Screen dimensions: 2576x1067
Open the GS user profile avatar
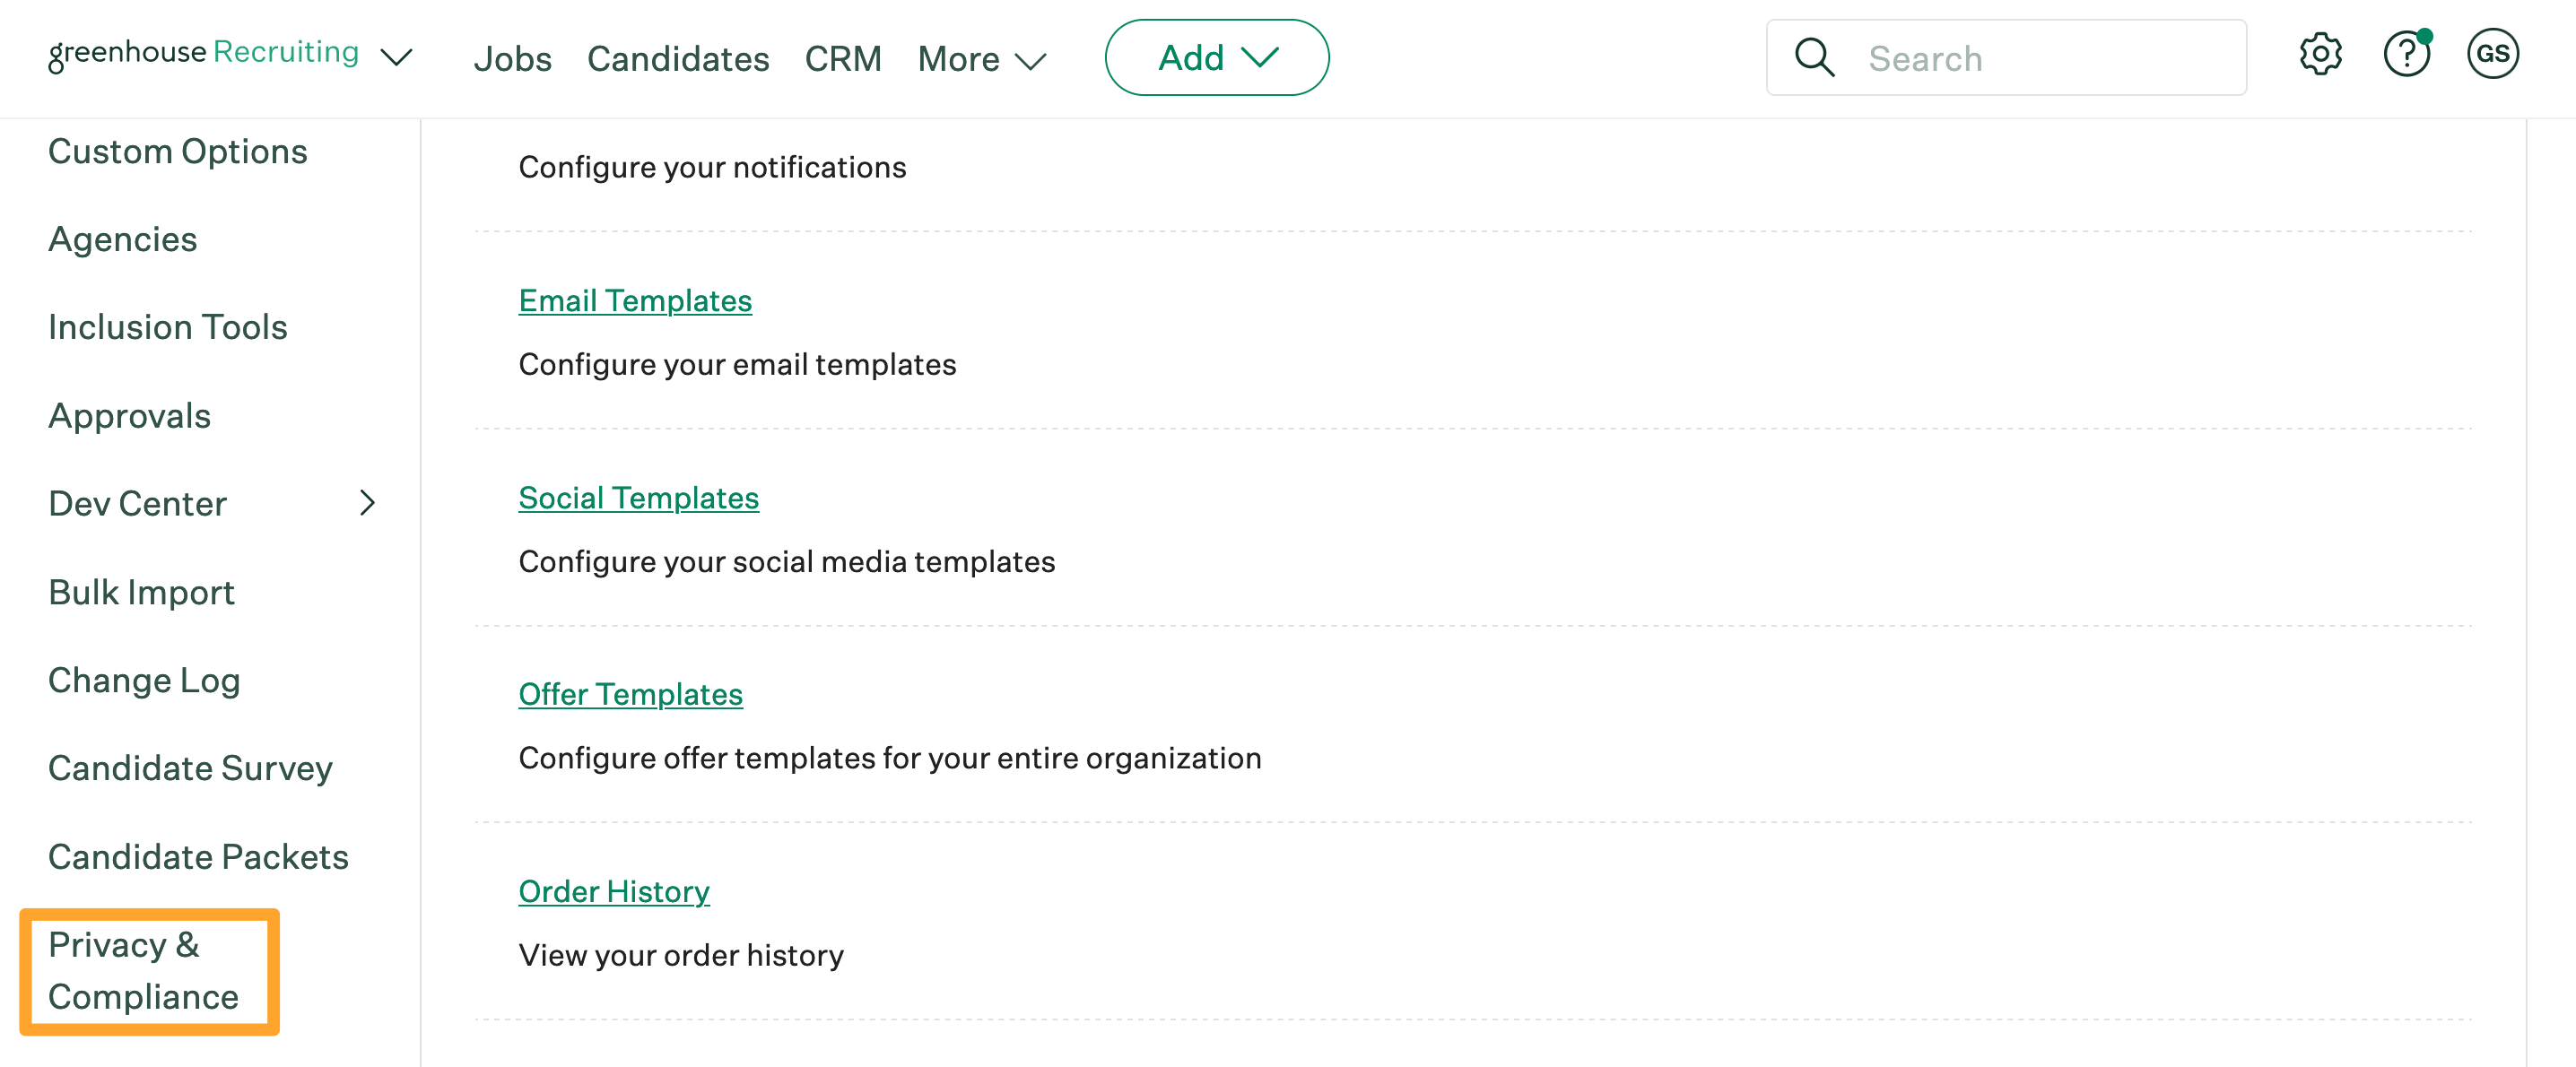[2492, 55]
